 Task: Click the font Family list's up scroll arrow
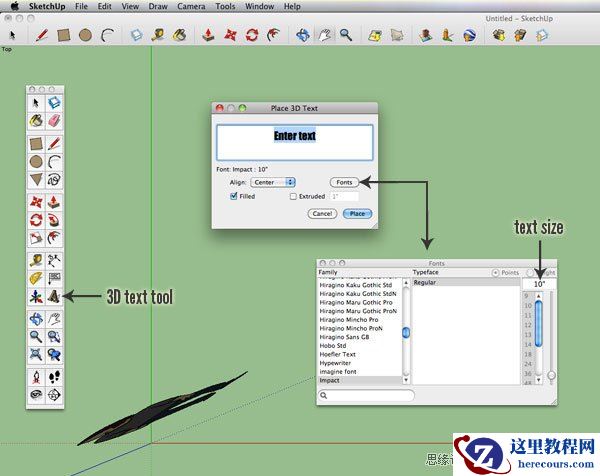406,282
